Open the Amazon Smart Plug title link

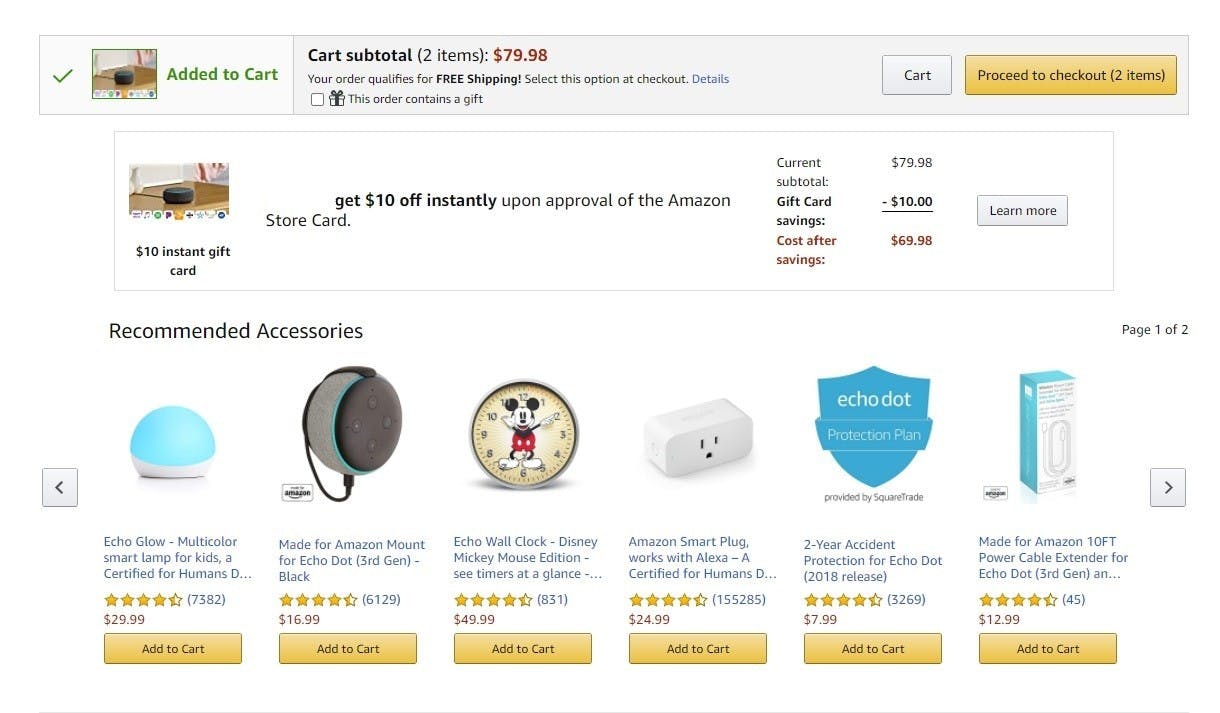pos(702,557)
